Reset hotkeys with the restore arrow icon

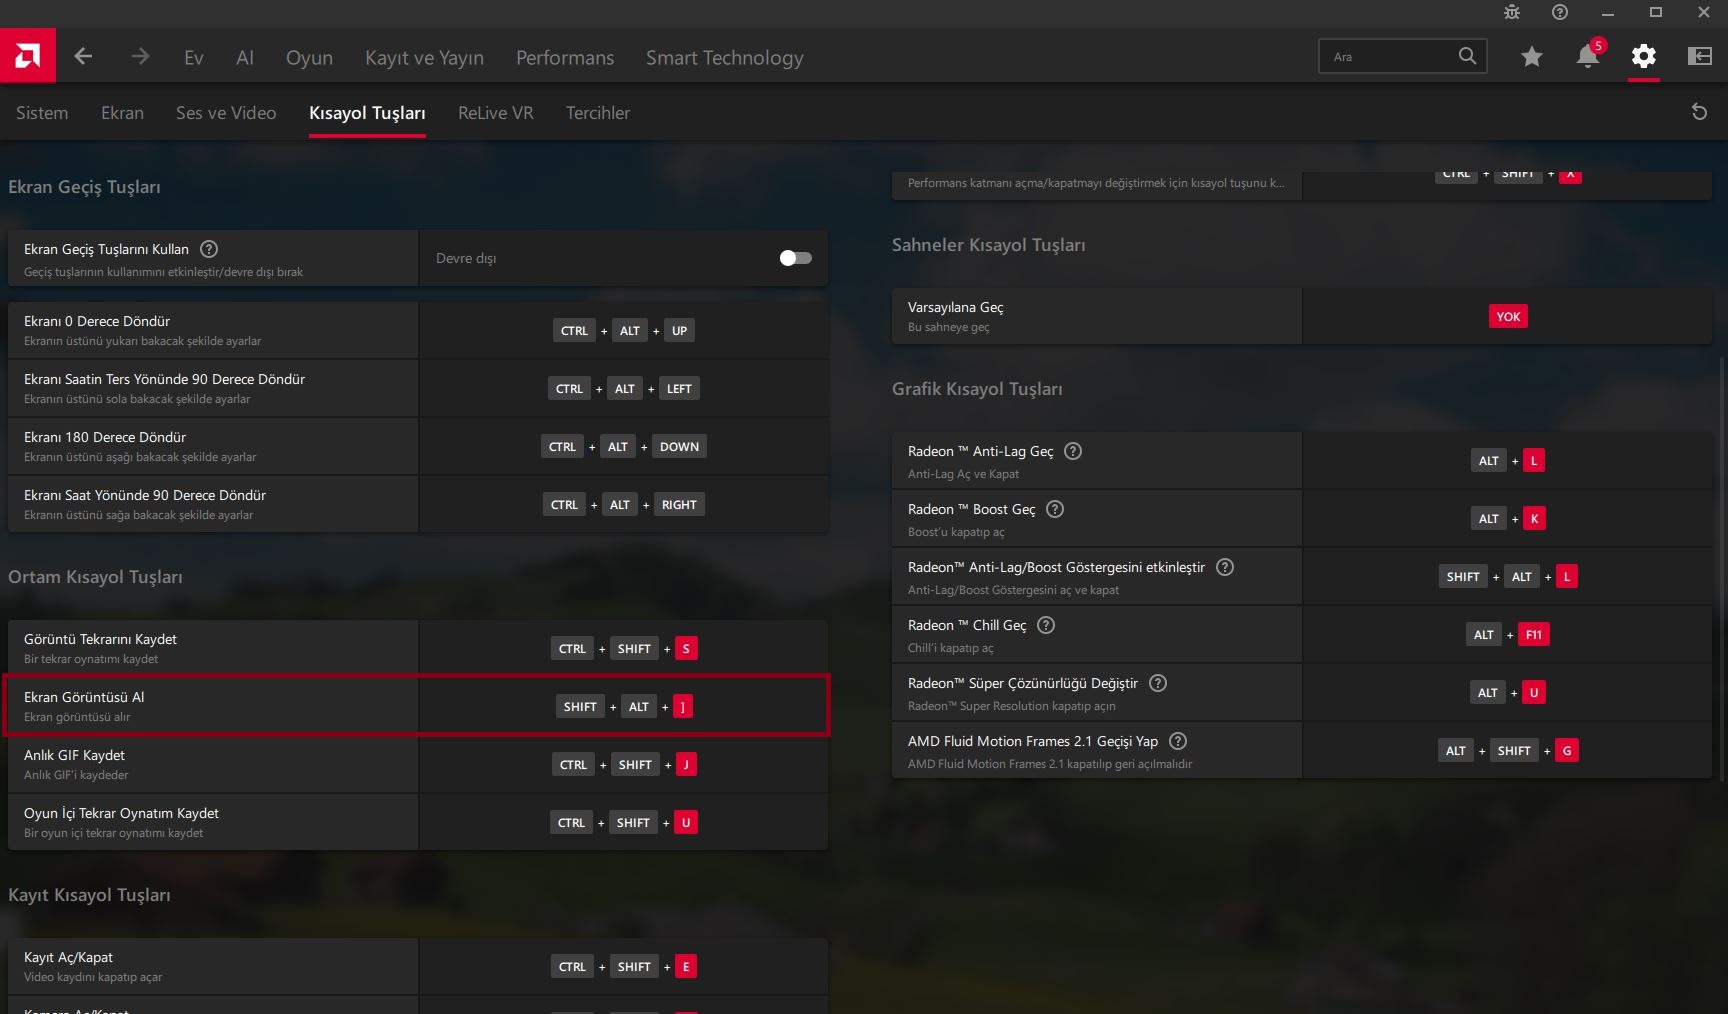click(1699, 112)
